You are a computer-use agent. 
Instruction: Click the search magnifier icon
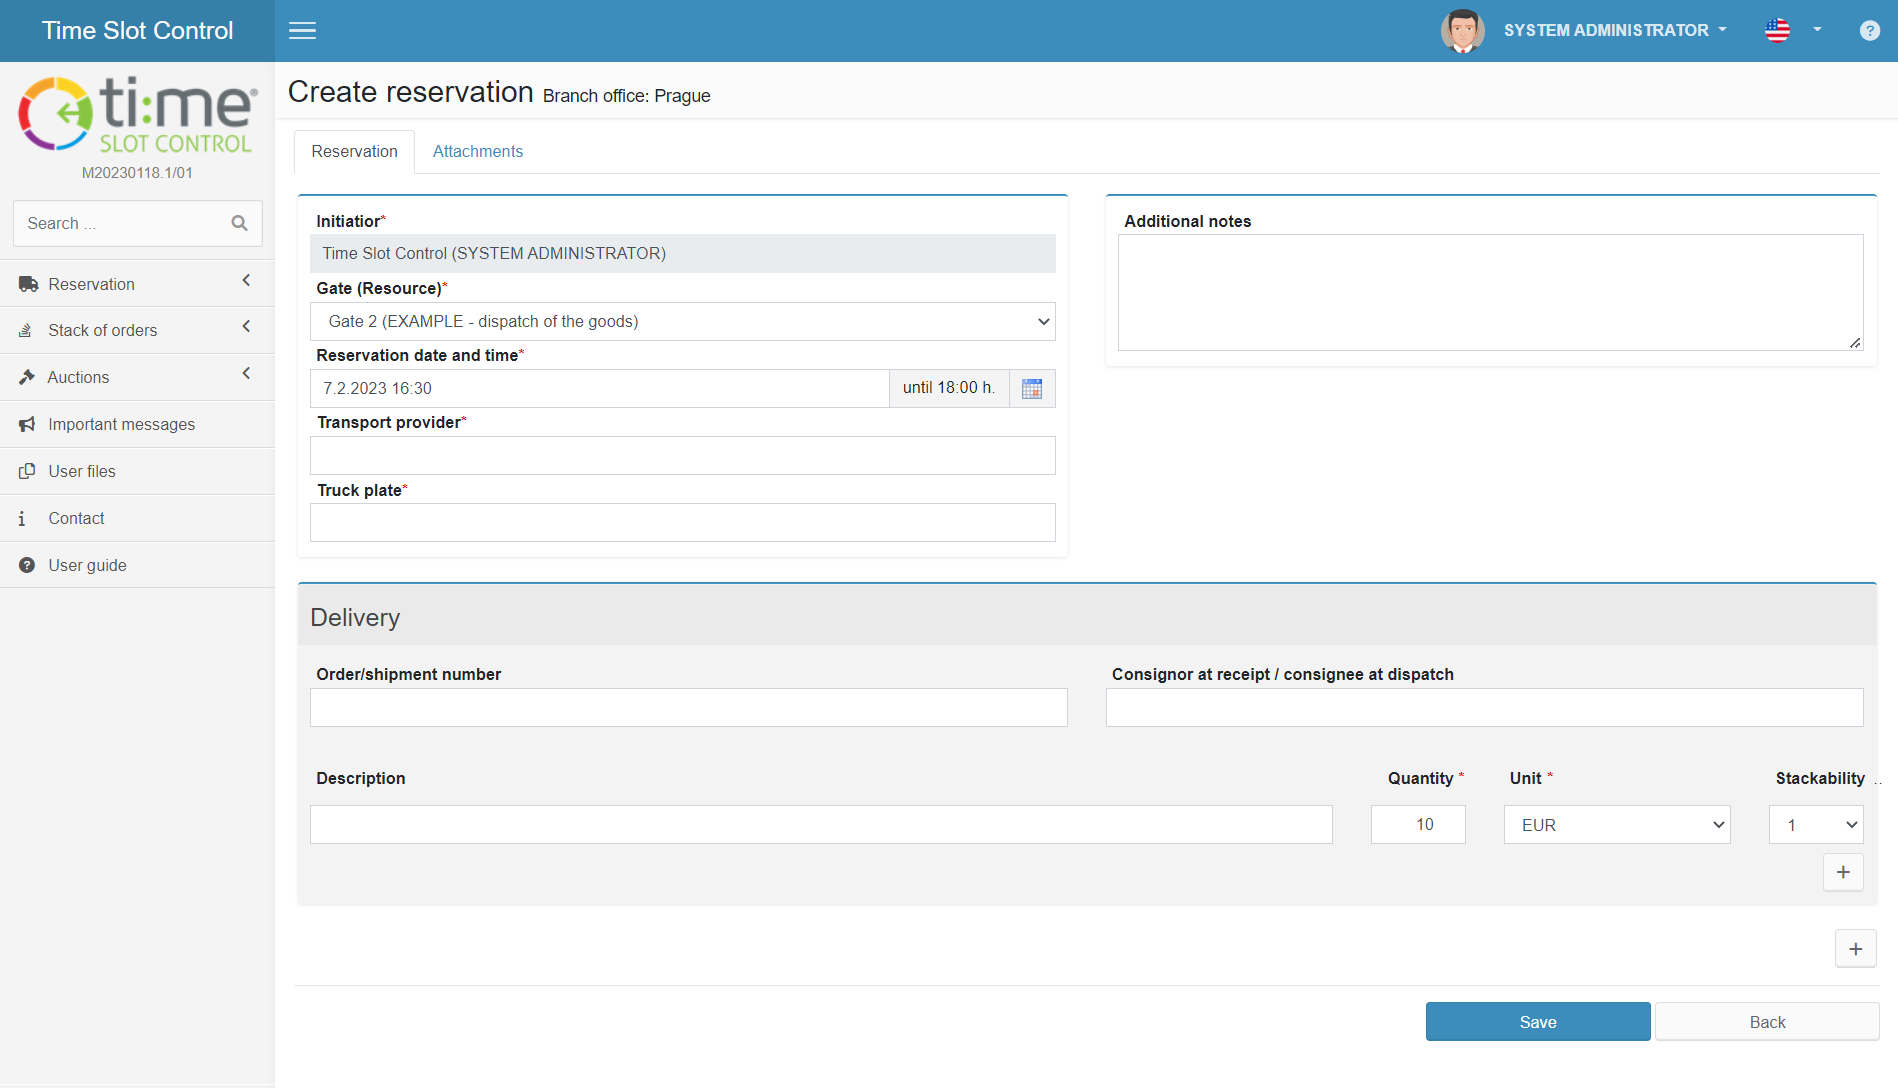pos(239,223)
